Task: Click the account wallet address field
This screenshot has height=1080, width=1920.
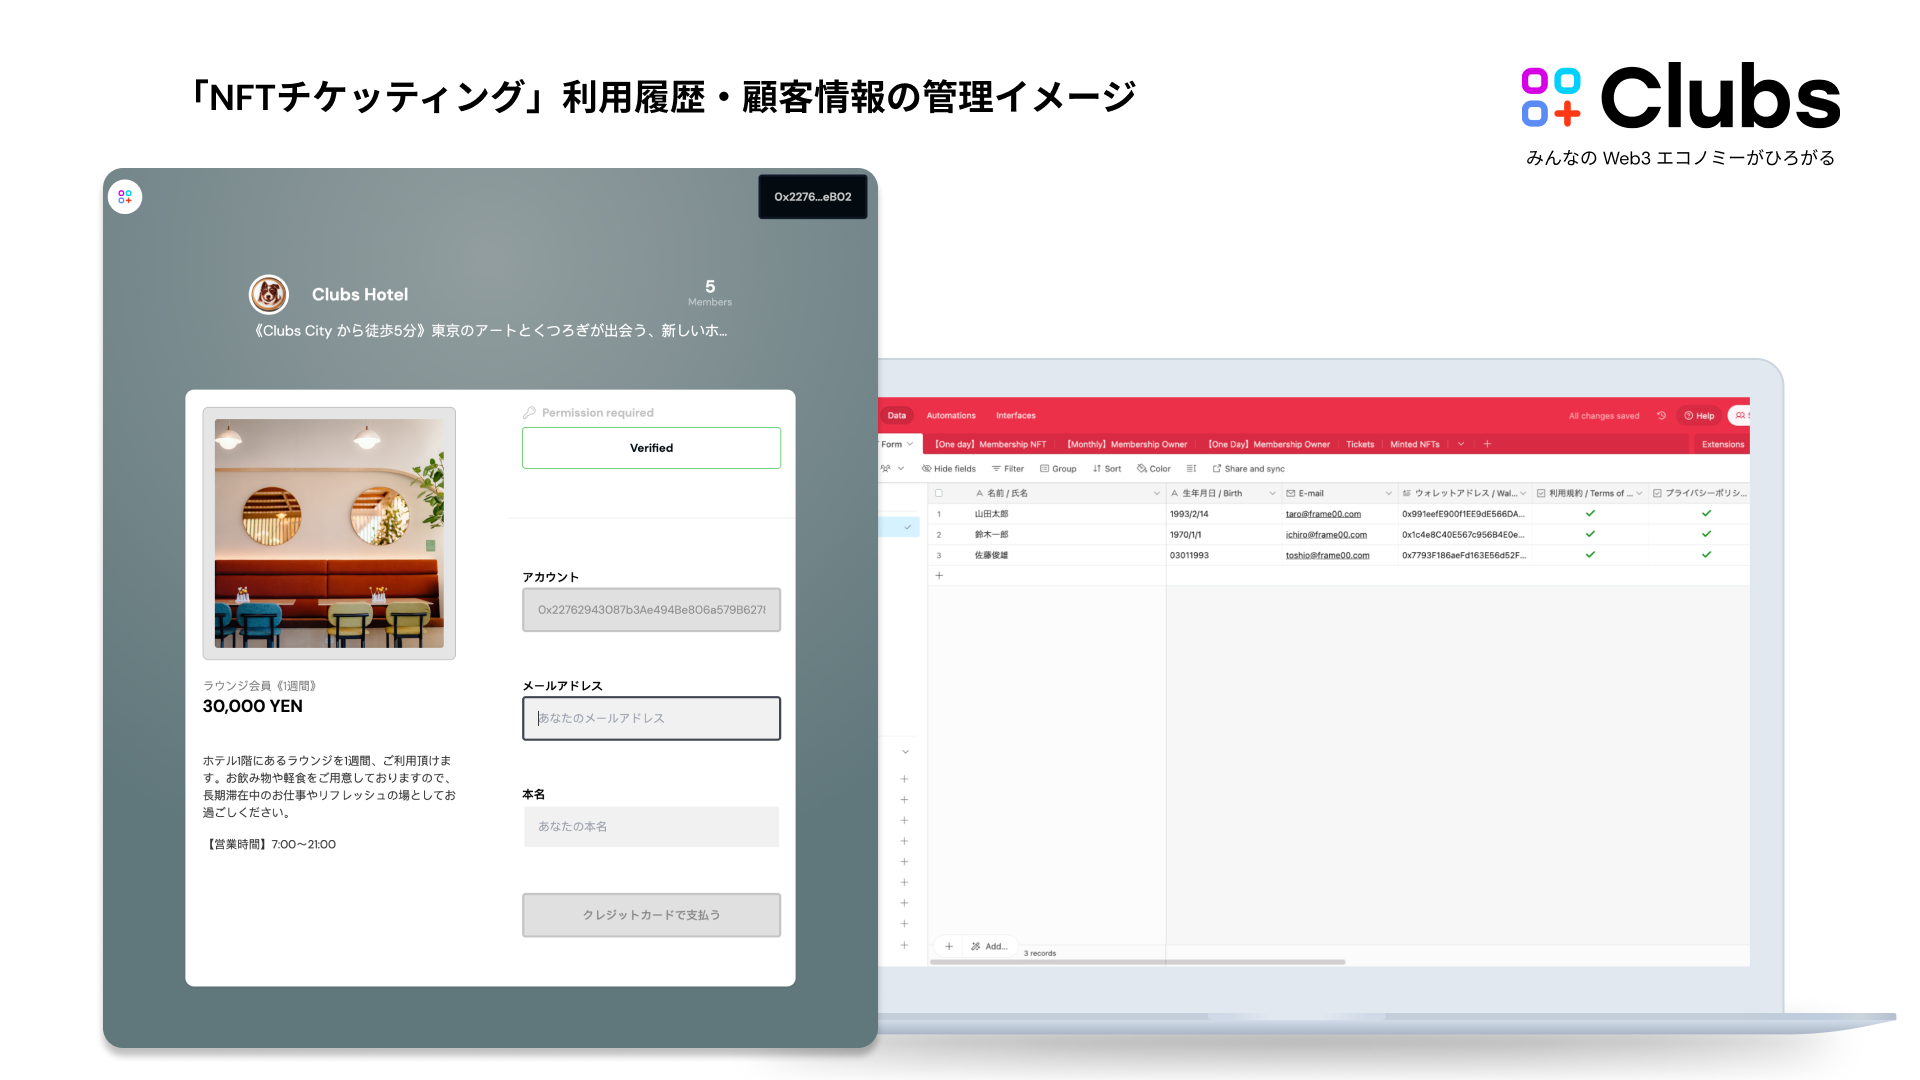Action: [651, 610]
